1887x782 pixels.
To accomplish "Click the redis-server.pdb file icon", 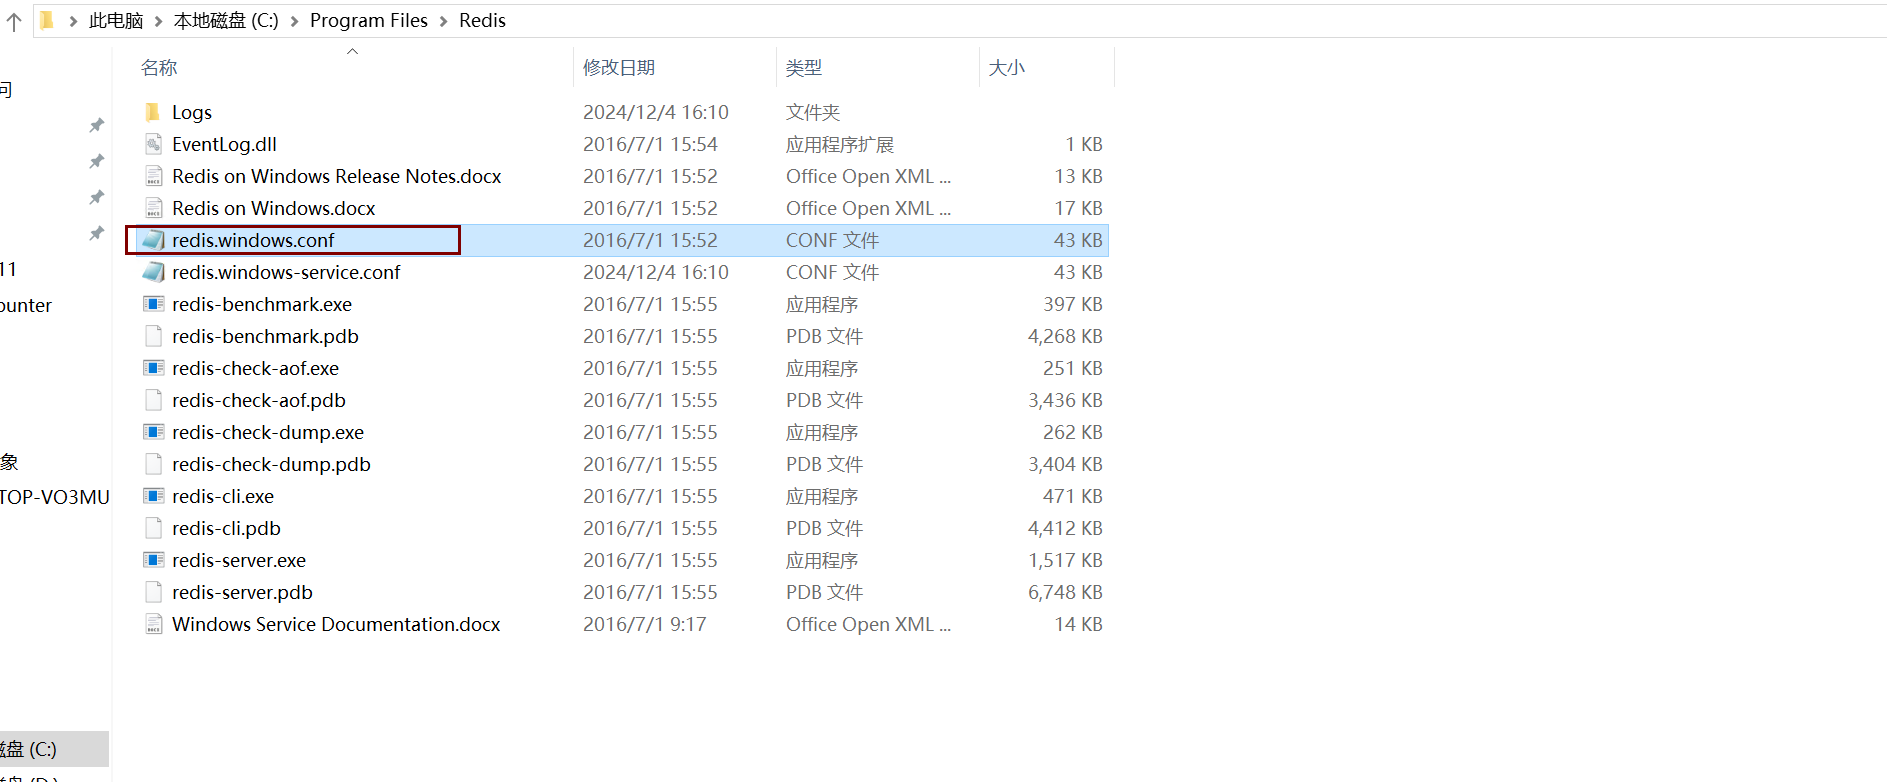I will click(x=153, y=592).
